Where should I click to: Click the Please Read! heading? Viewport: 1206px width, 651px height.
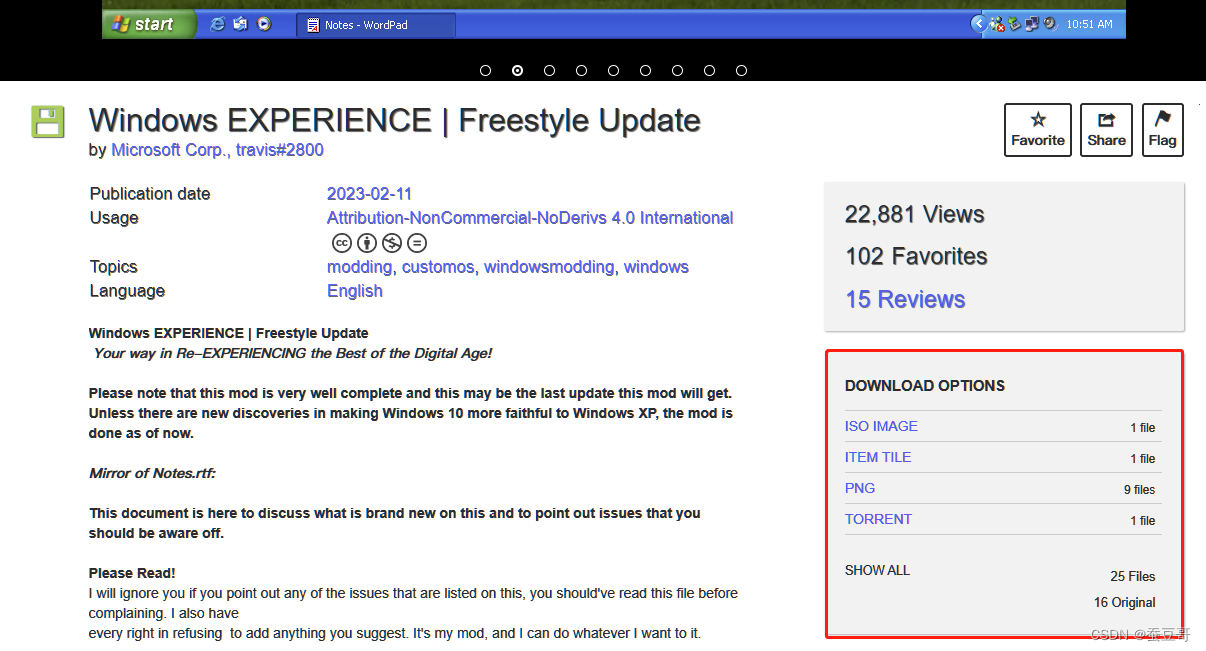(x=132, y=573)
